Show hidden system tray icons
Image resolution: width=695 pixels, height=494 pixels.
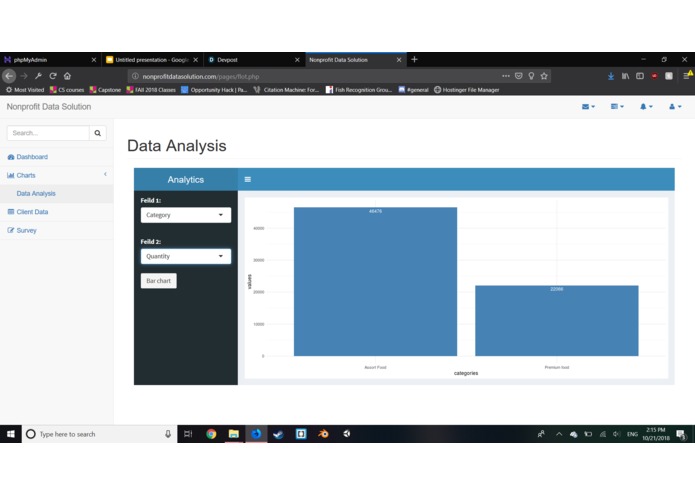click(559, 434)
